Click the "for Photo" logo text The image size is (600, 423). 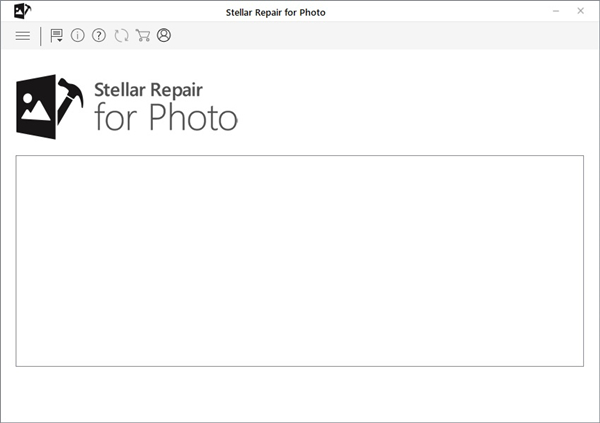[x=166, y=118]
